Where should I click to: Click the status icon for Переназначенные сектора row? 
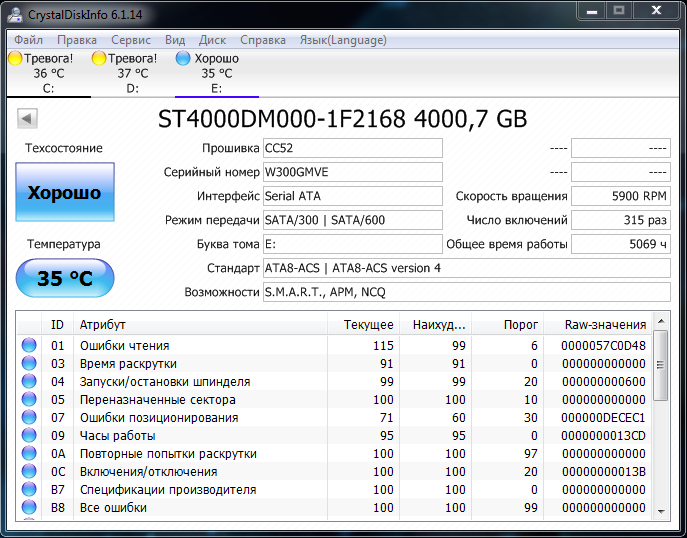(28, 400)
